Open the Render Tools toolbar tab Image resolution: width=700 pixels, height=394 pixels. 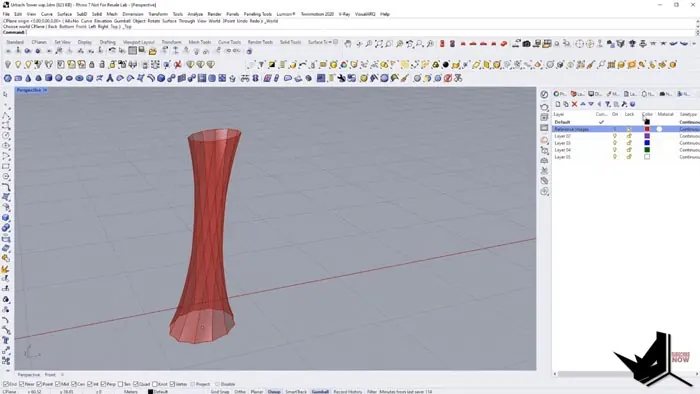pyautogui.click(x=260, y=42)
